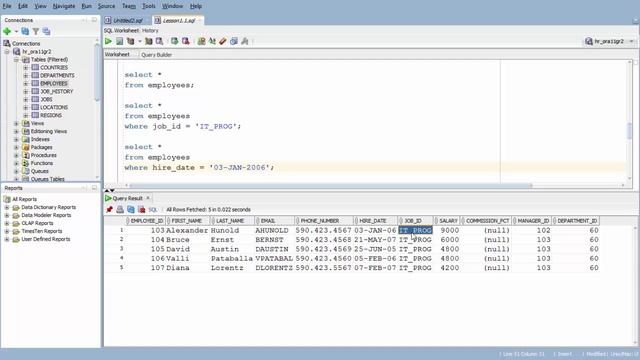This screenshot has width=640, height=360.
Task: Click the Connections tree vertical scrollbar
Action: [97, 71]
